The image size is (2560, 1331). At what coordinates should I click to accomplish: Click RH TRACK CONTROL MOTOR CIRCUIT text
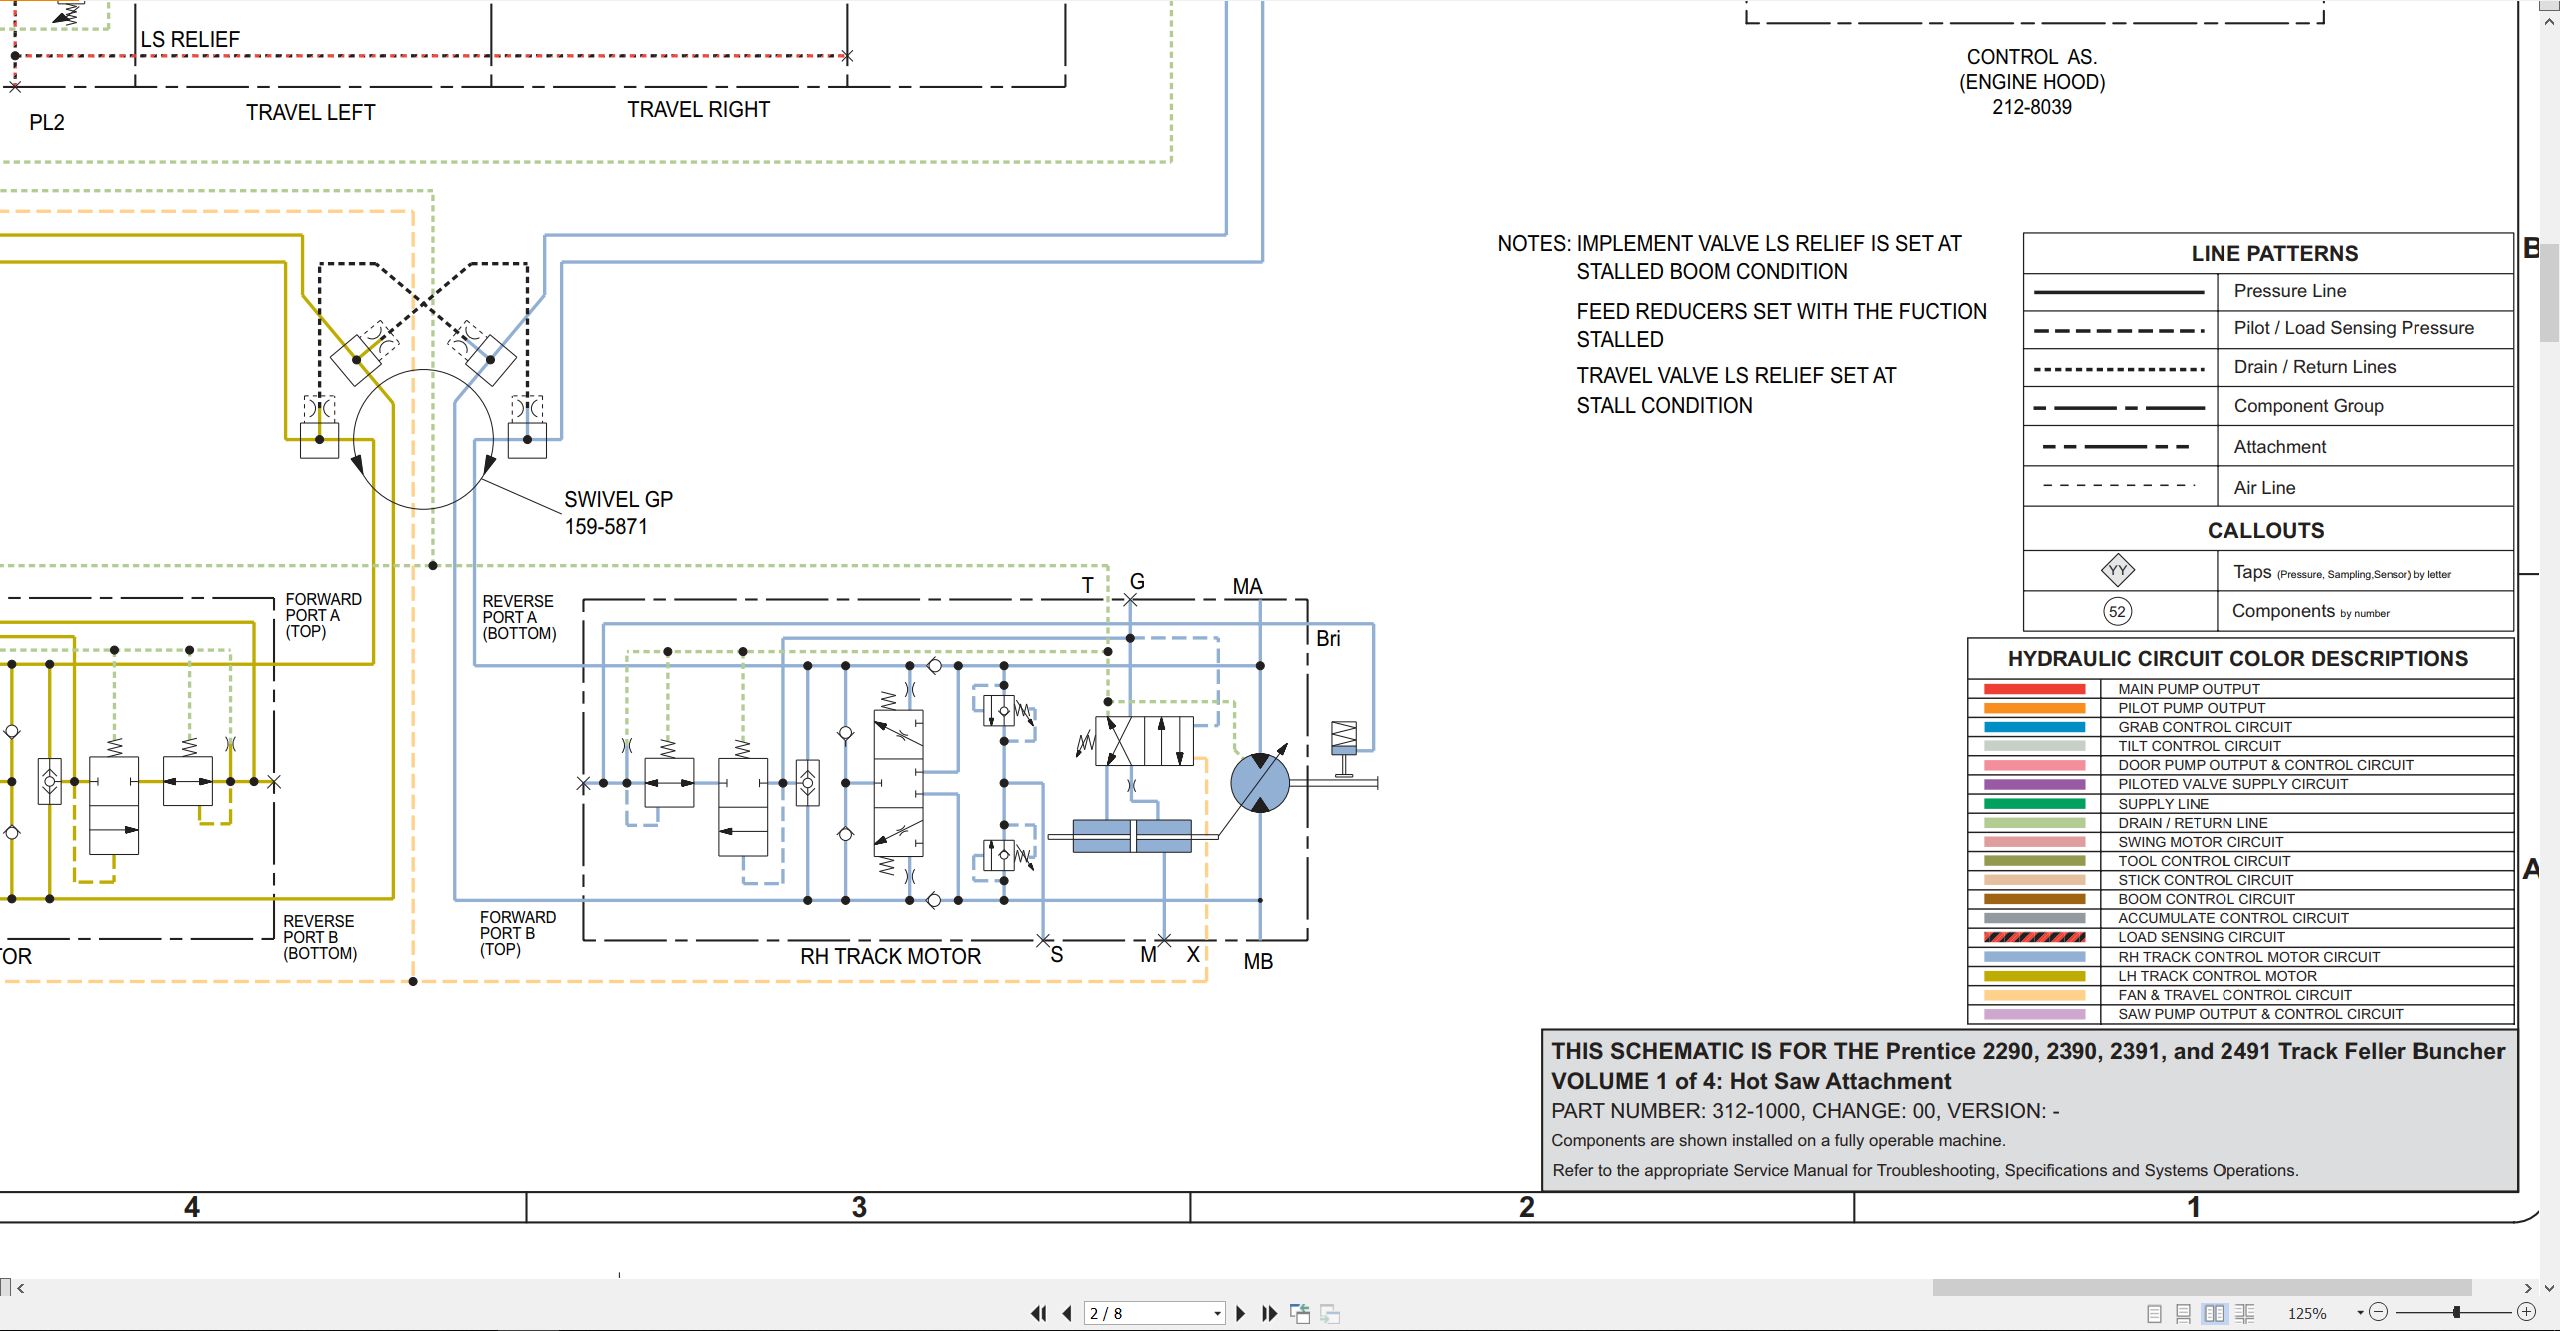(2248, 957)
